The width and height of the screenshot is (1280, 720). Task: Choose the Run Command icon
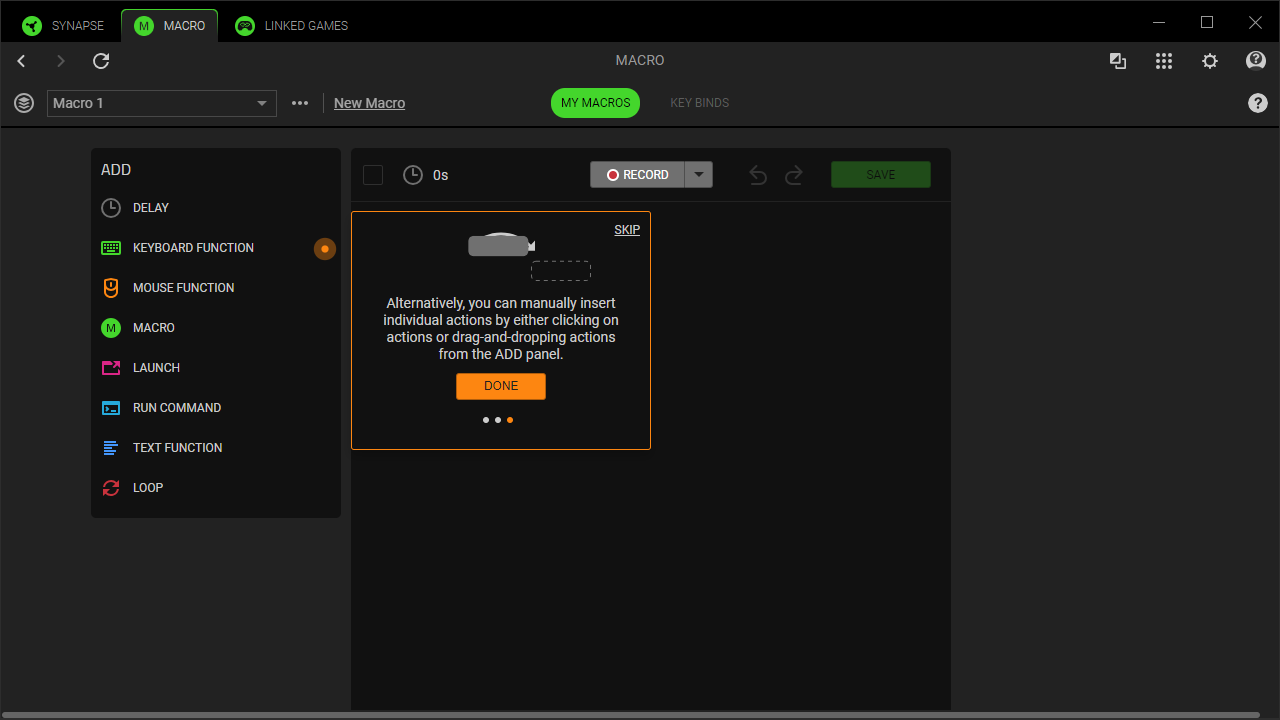[111, 408]
